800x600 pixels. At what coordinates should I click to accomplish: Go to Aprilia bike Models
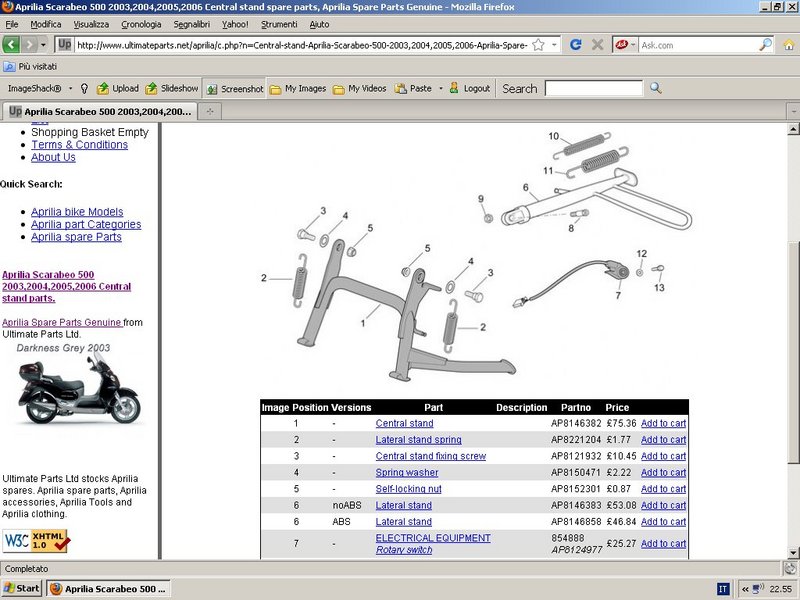click(77, 212)
